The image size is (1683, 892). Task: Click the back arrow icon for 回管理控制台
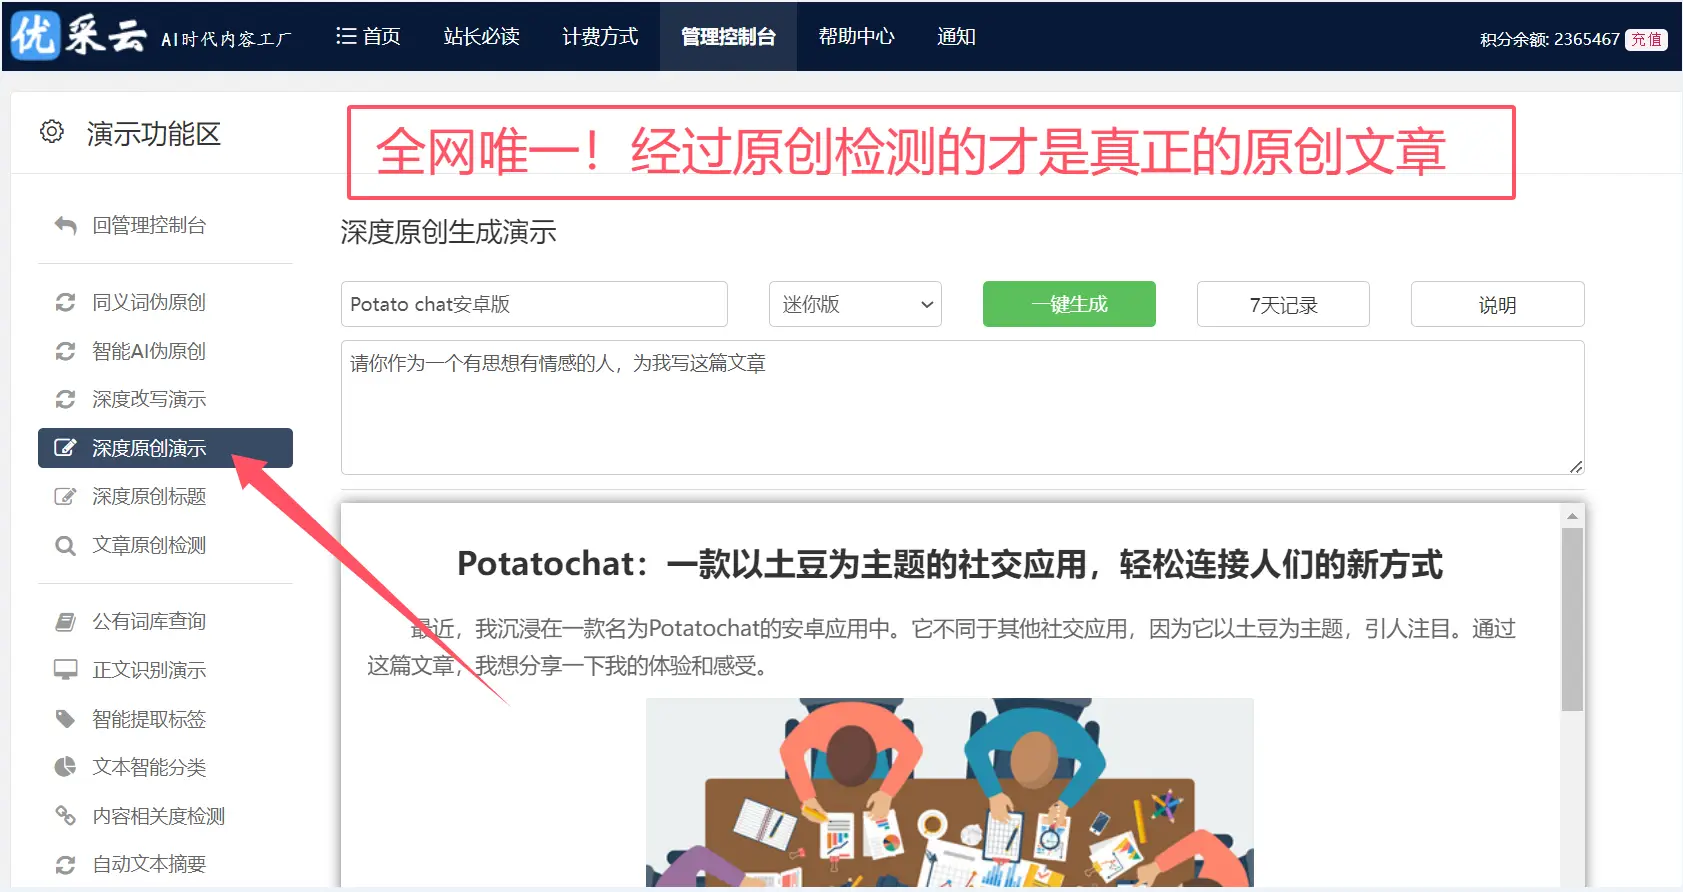[x=65, y=225]
